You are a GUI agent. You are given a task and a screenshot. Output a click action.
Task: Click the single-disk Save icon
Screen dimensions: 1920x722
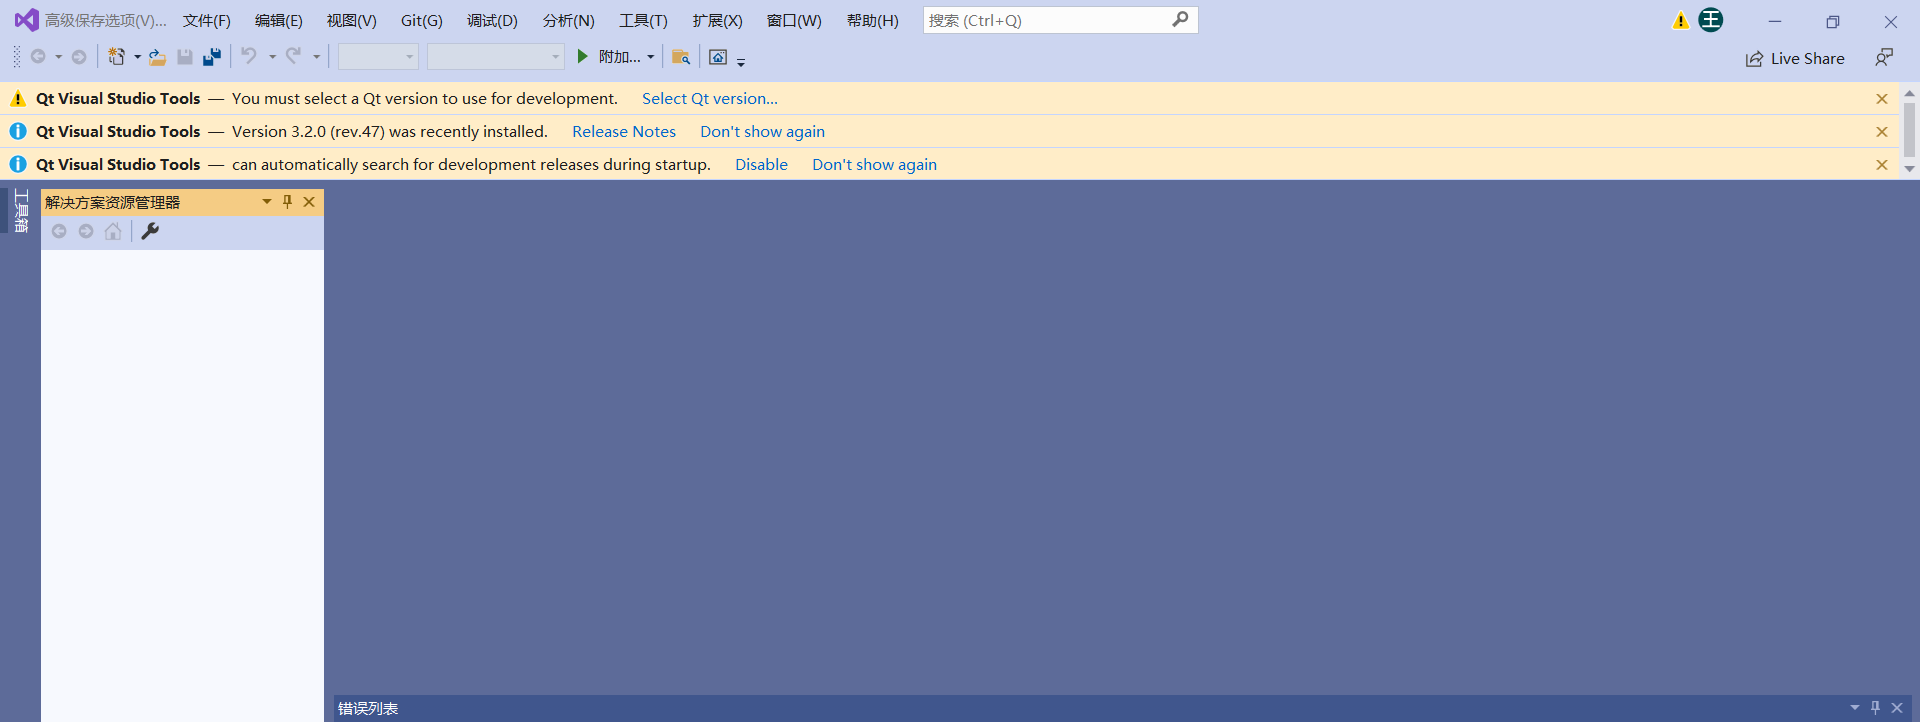coord(185,57)
